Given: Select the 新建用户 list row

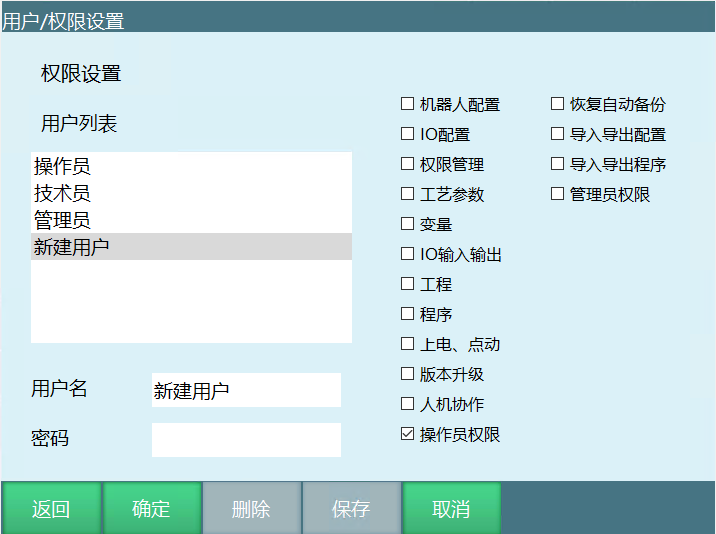Looking at the screenshot, I should coord(191,247).
